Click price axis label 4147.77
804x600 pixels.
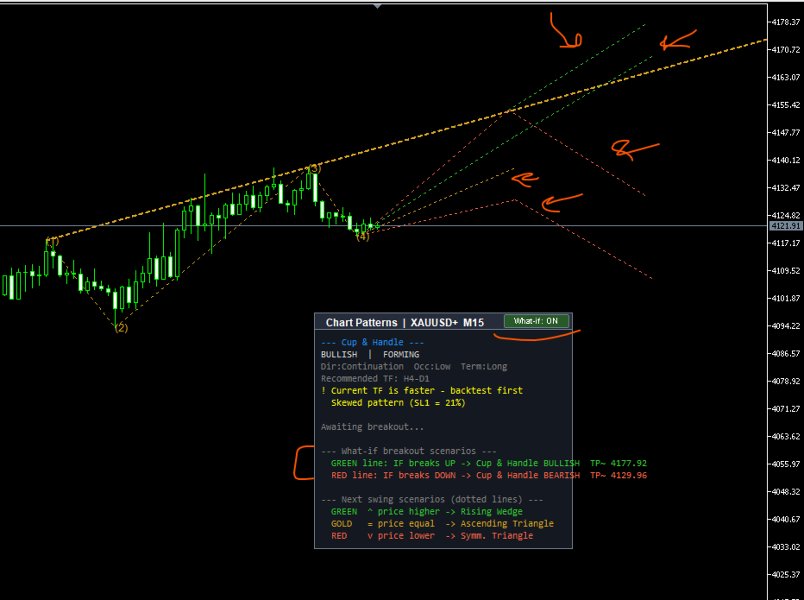[786, 133]
